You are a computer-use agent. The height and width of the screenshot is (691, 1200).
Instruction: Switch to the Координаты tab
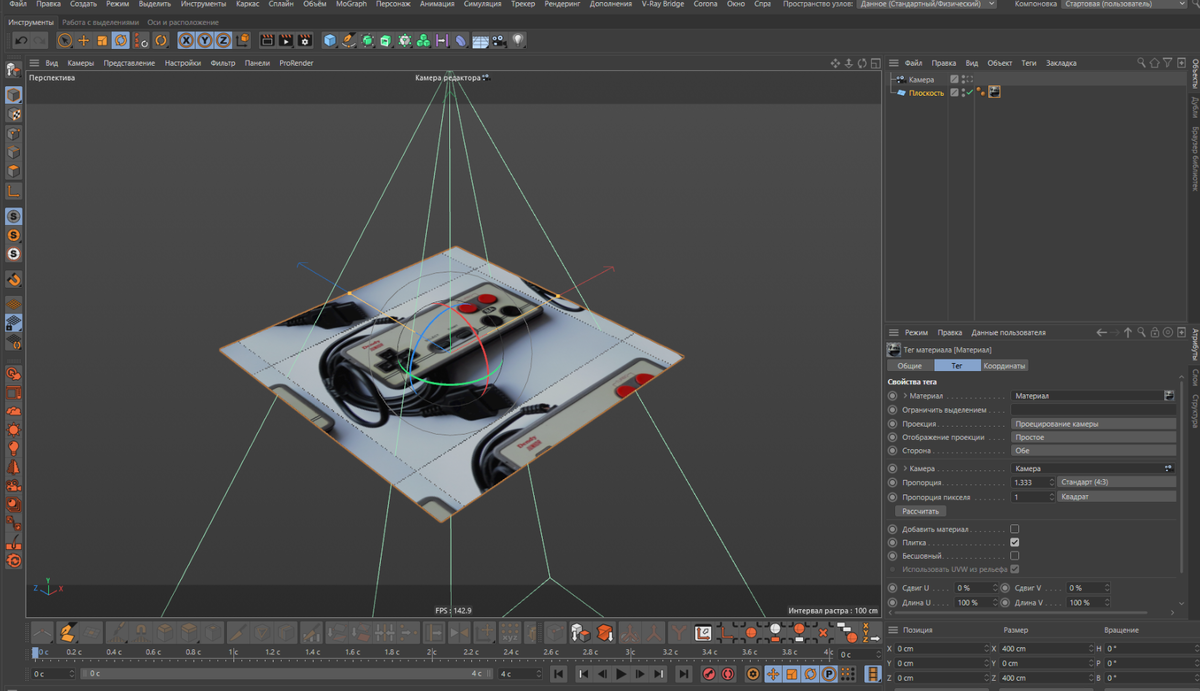1003,366
